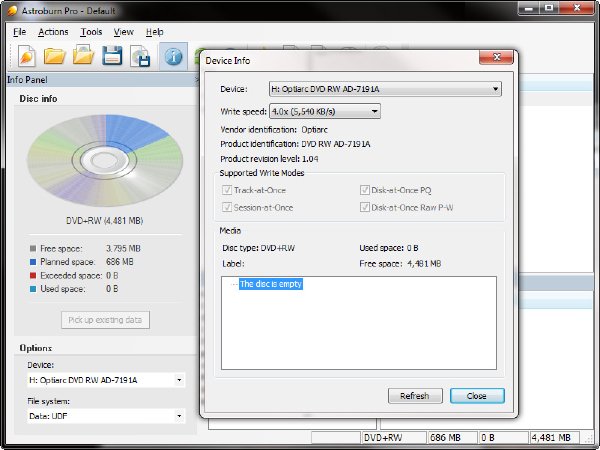Click the 'Supported Write Modes' group label

click(262, 173)
